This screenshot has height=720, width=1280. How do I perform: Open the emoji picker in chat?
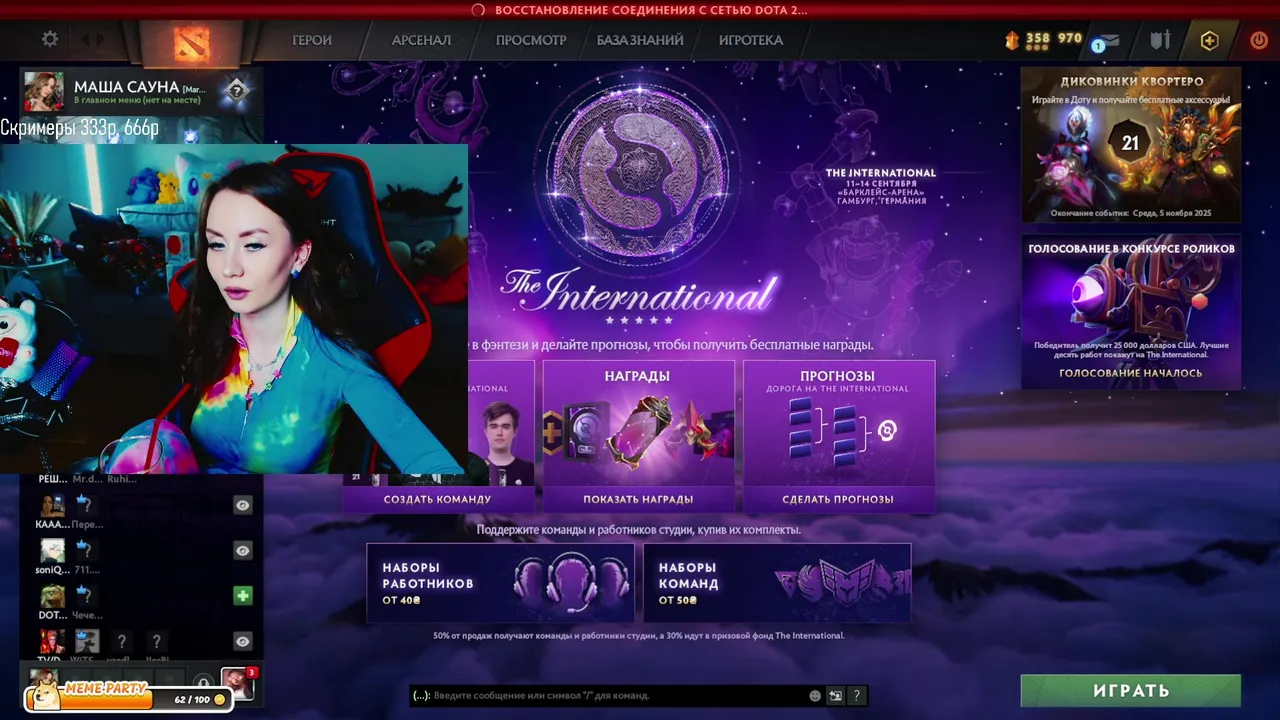[x=815, y=696]
